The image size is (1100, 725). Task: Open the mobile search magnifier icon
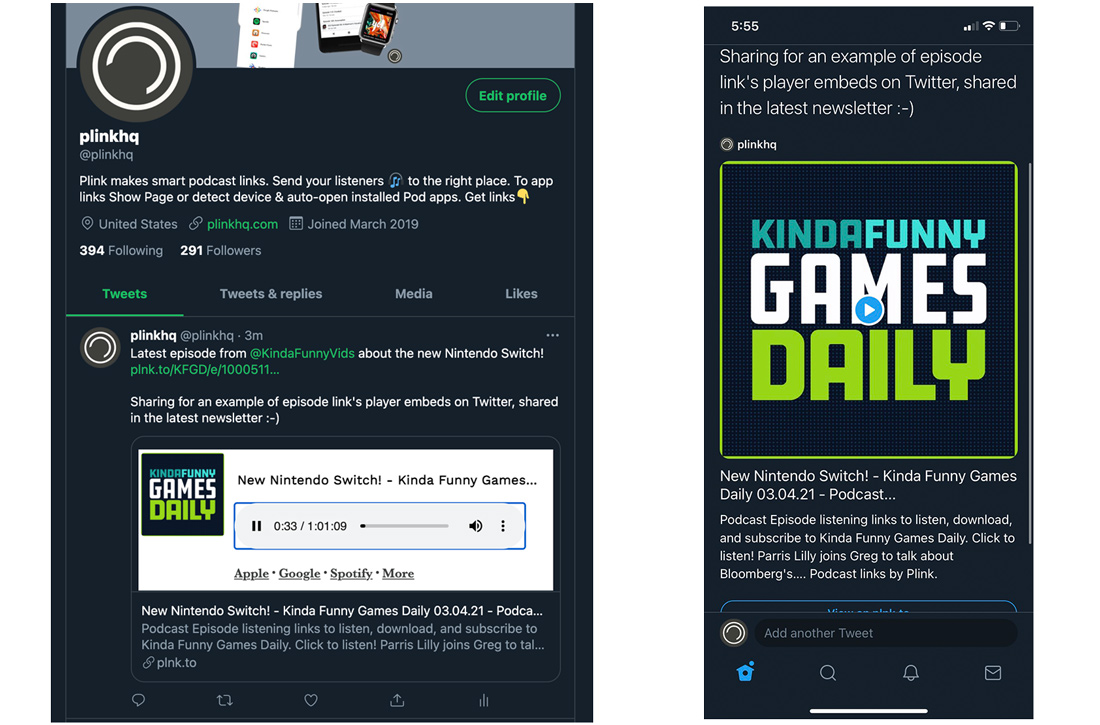point(828,673)
